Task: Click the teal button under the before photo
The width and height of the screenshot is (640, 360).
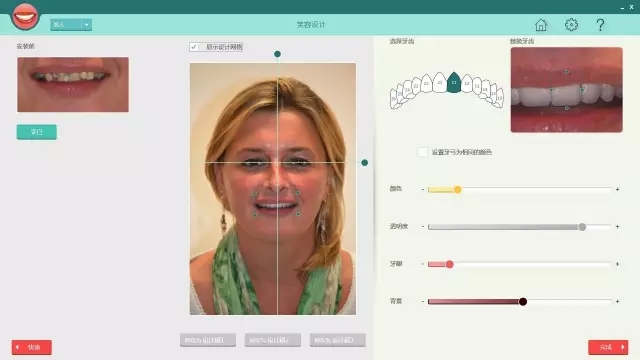Action: point(37,132)
